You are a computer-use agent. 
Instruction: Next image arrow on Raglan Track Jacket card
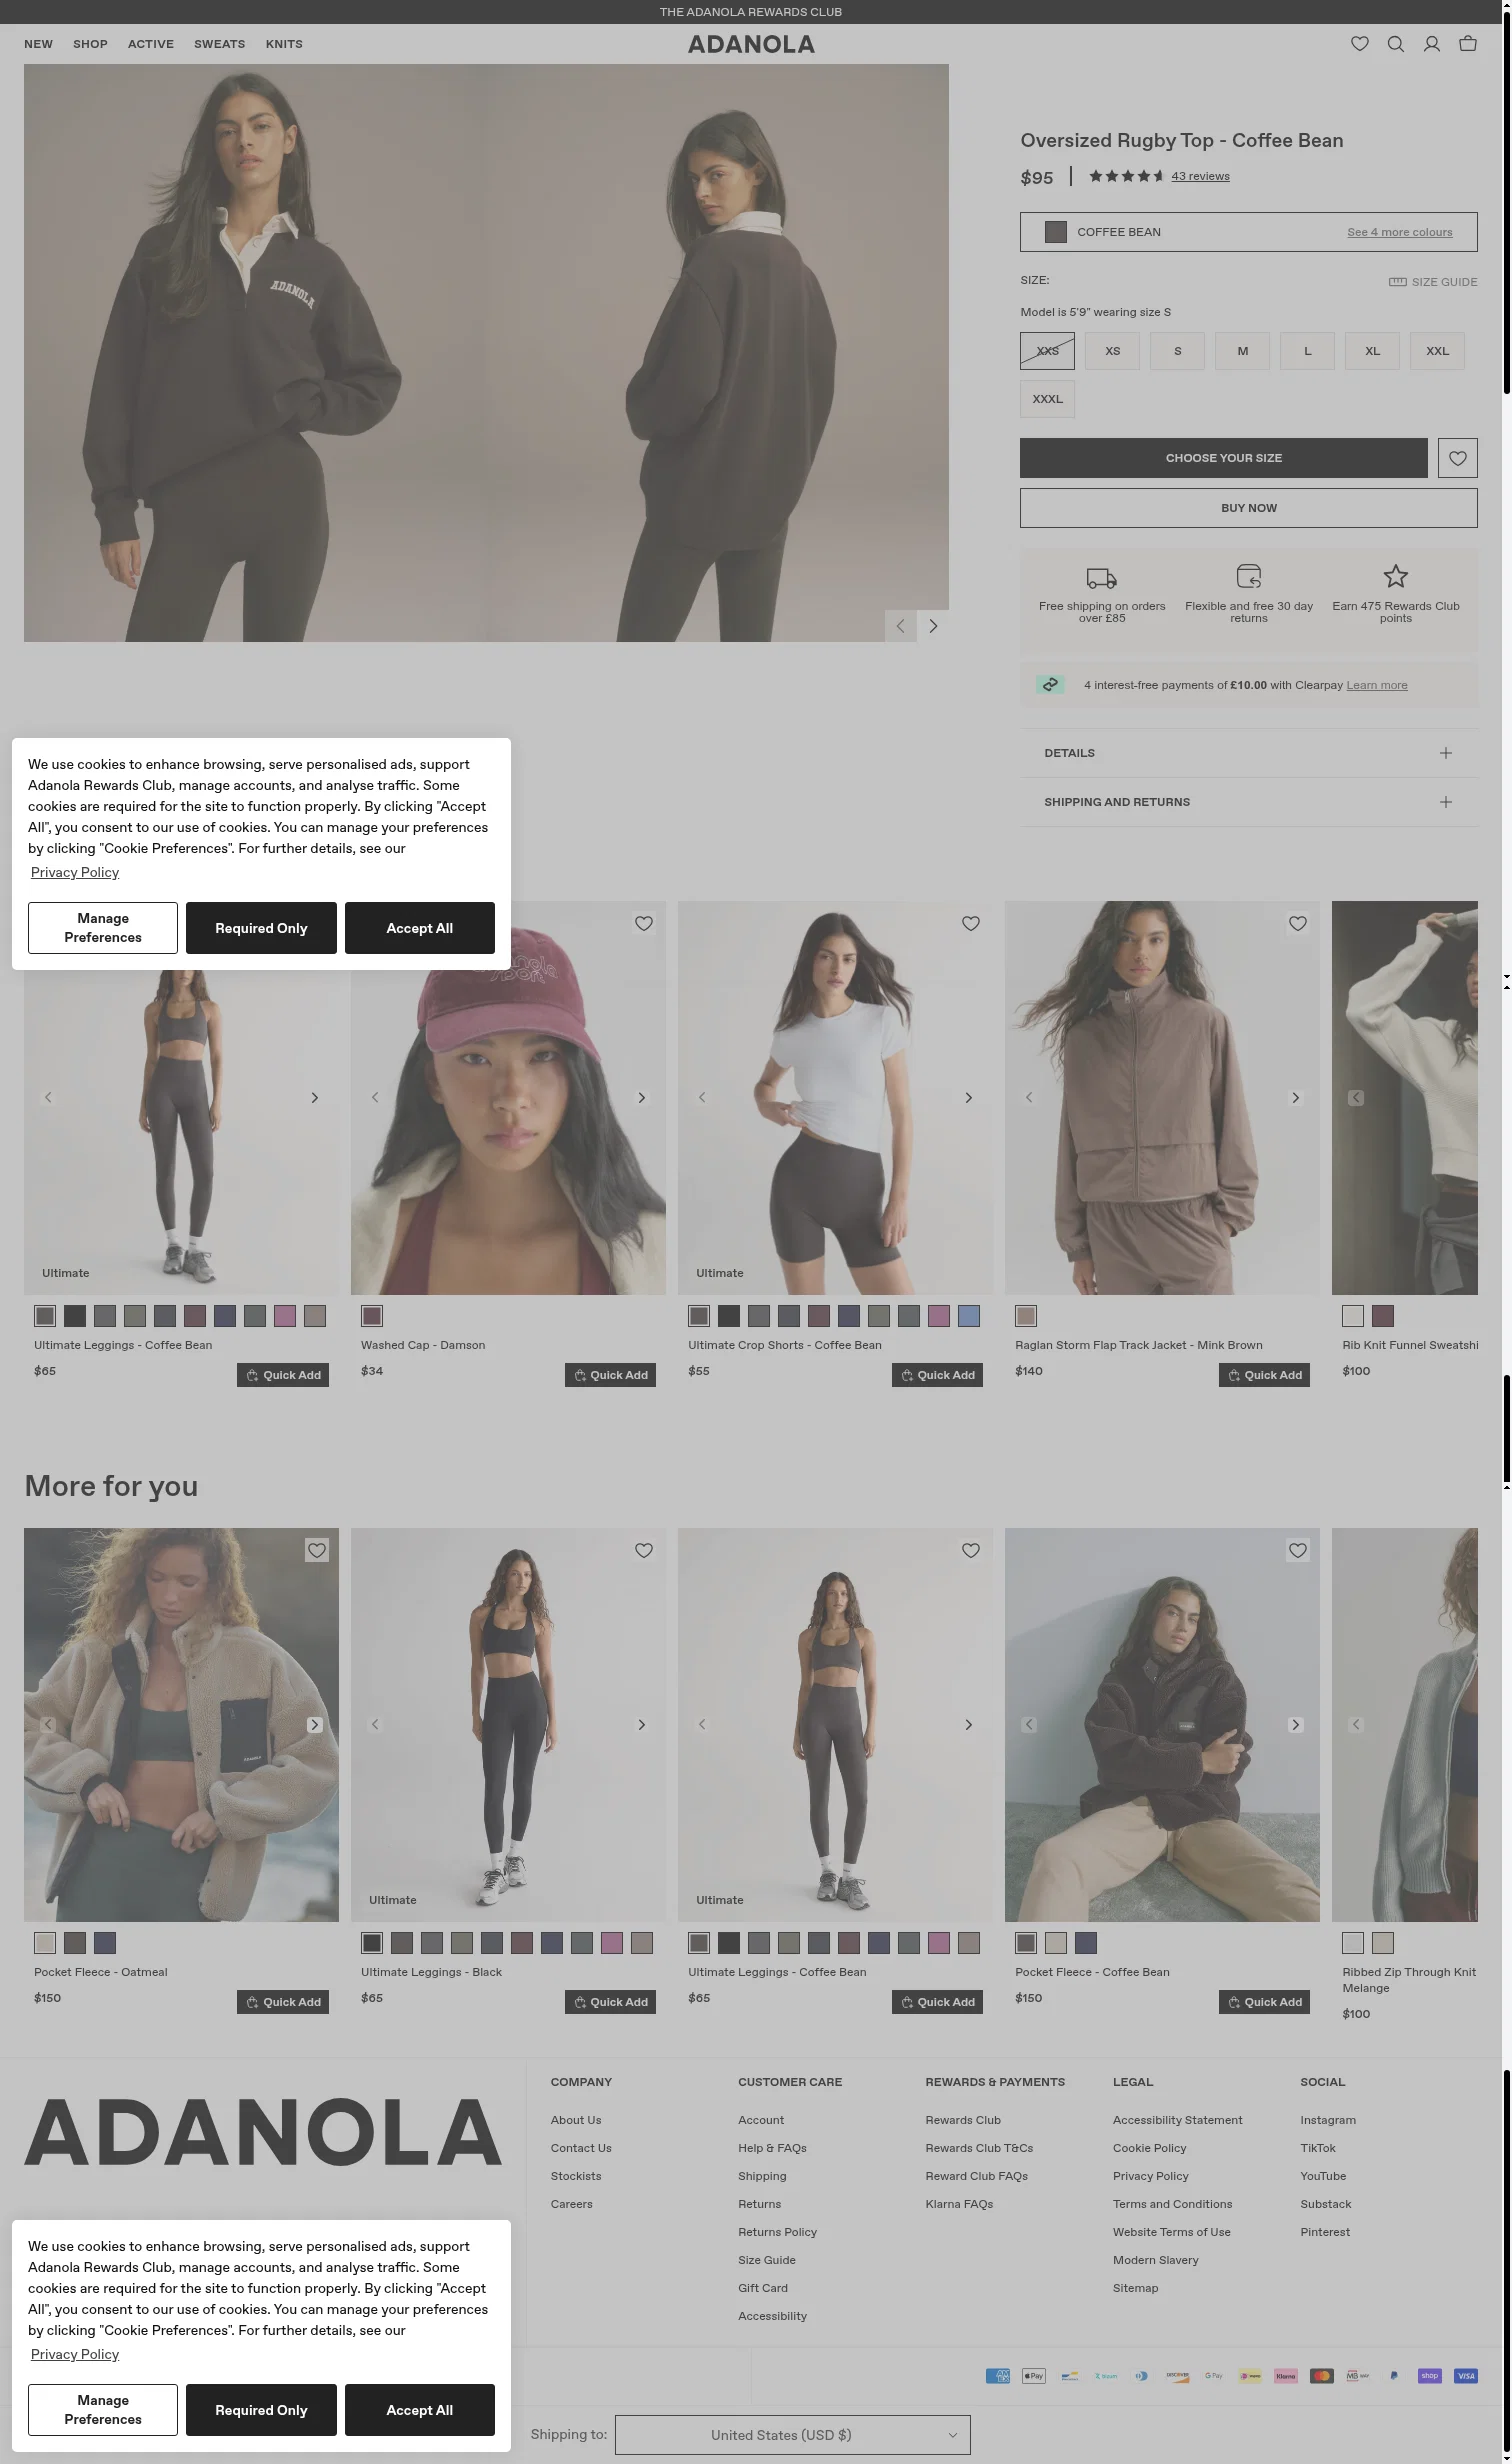[1296, 1098]
